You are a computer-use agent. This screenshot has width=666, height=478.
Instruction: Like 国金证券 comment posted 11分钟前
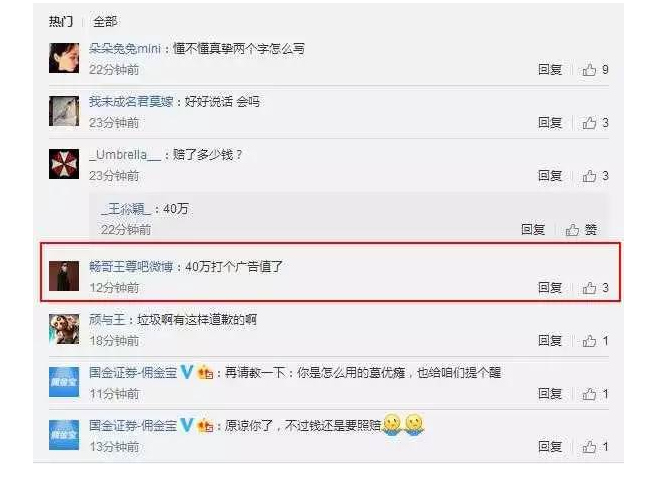(595, 394)
